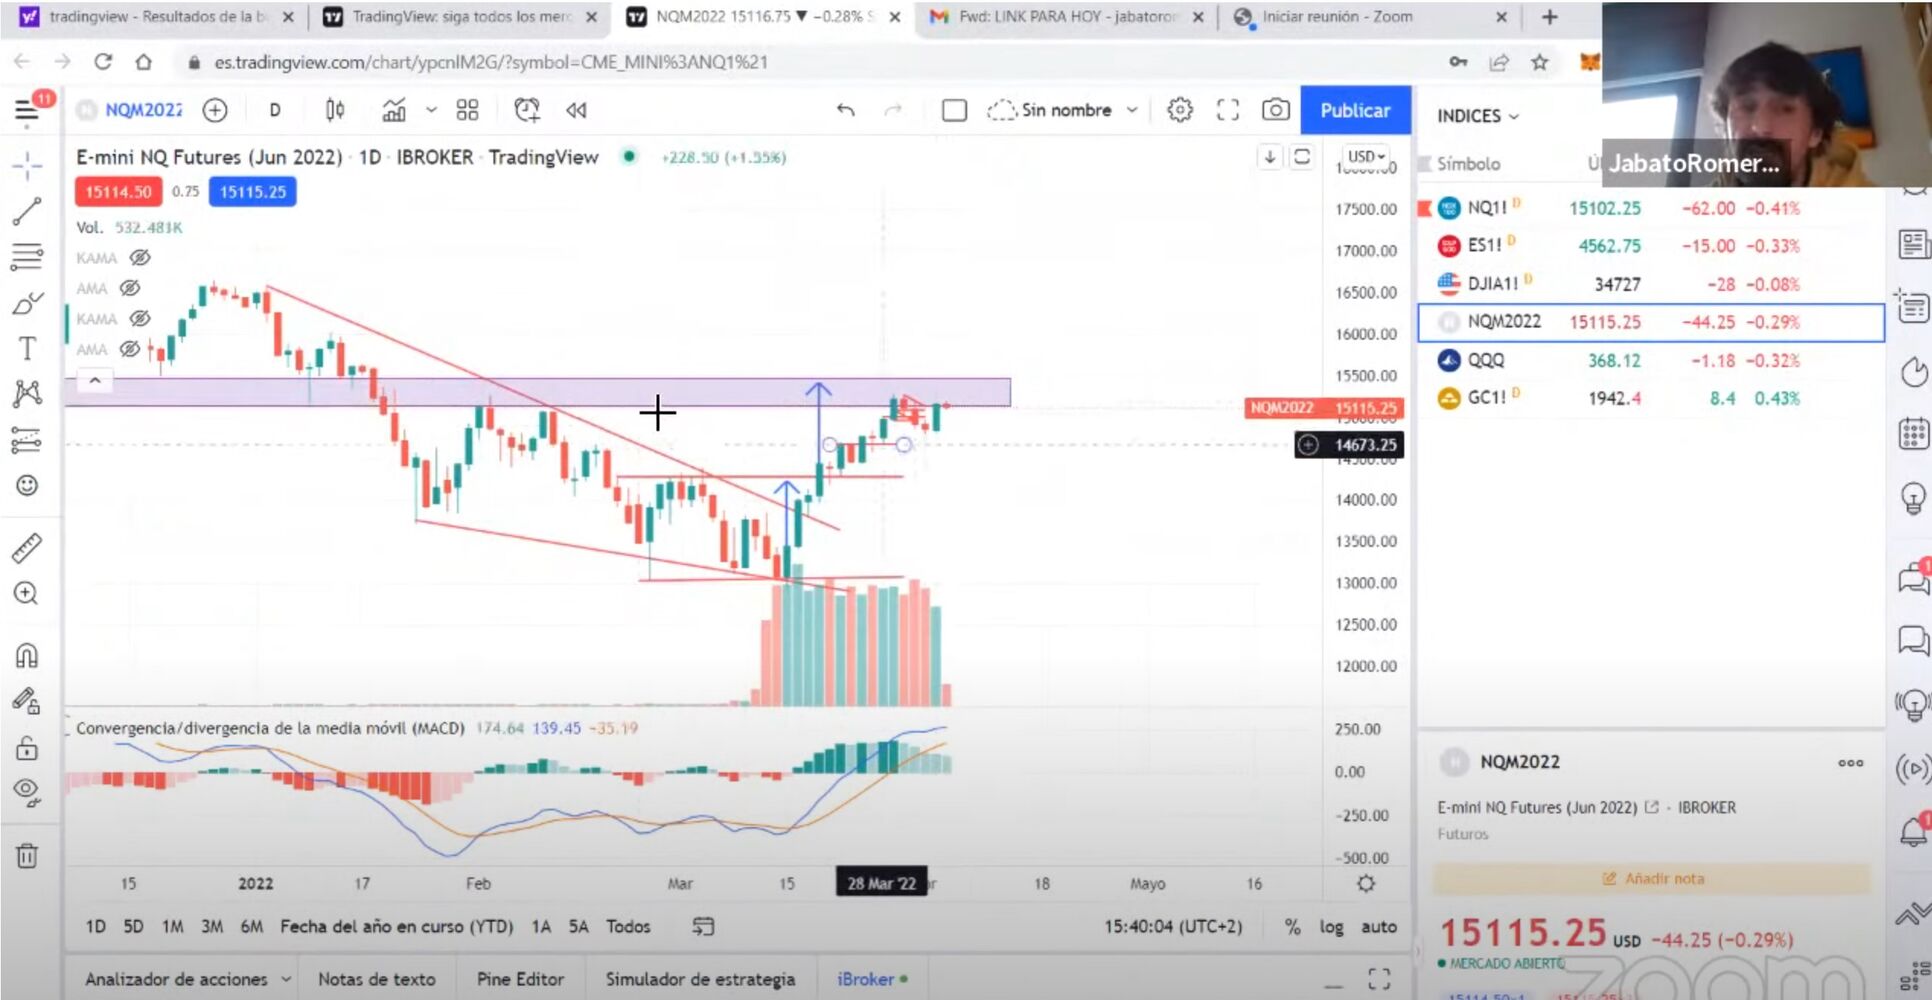
Task: Open the indicator templates dropdown arrow
Action: click(431, 110)
